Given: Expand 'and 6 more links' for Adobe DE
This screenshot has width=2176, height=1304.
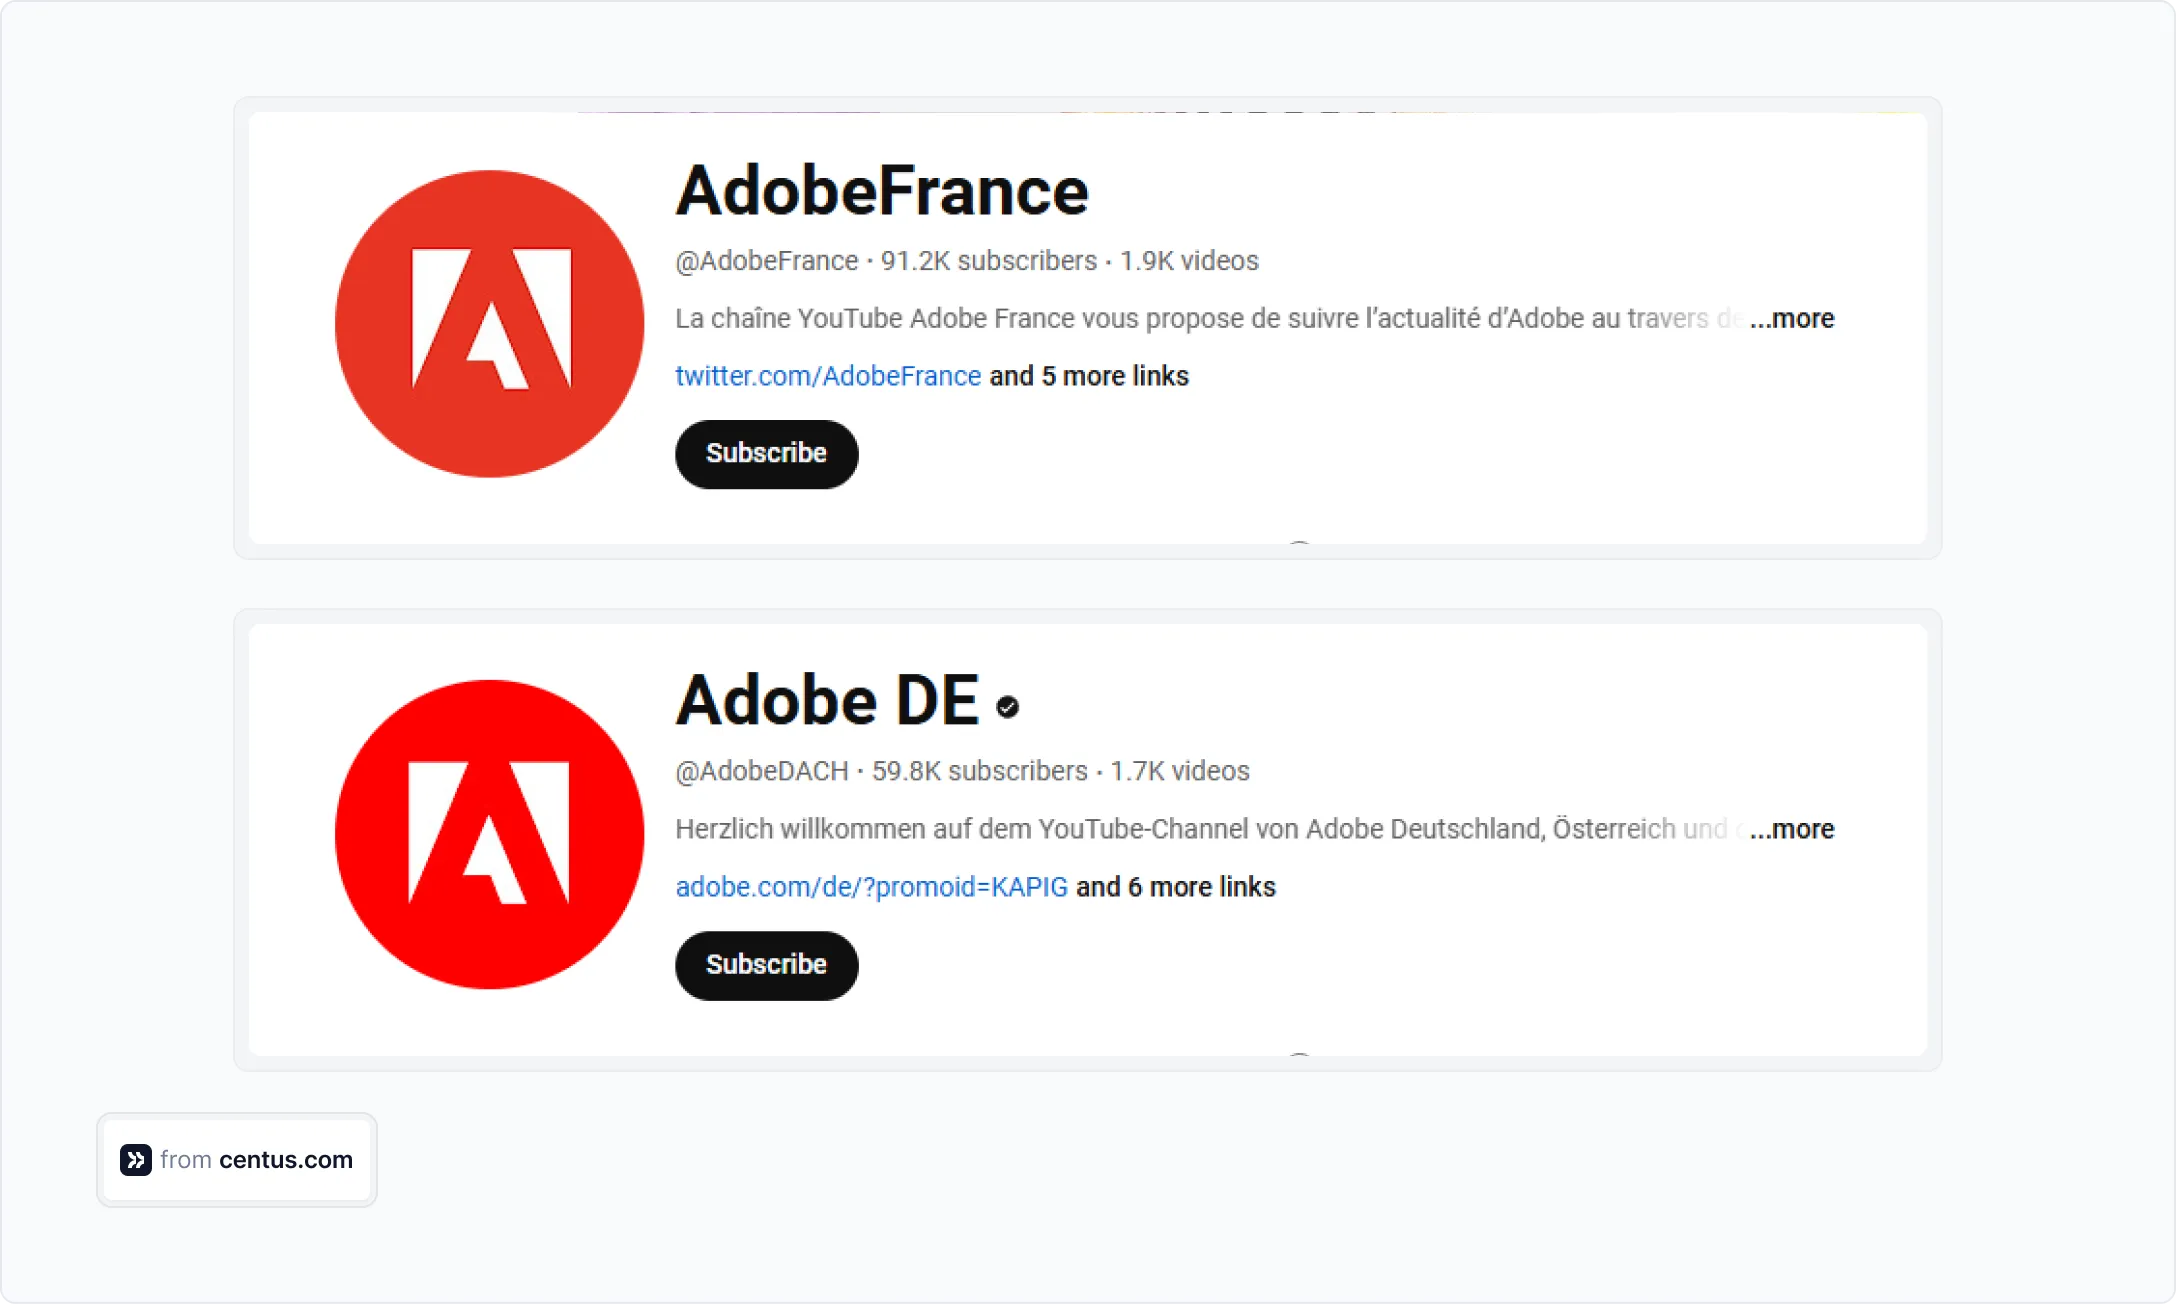Looking at the screenshot, I should point(1175,887).
